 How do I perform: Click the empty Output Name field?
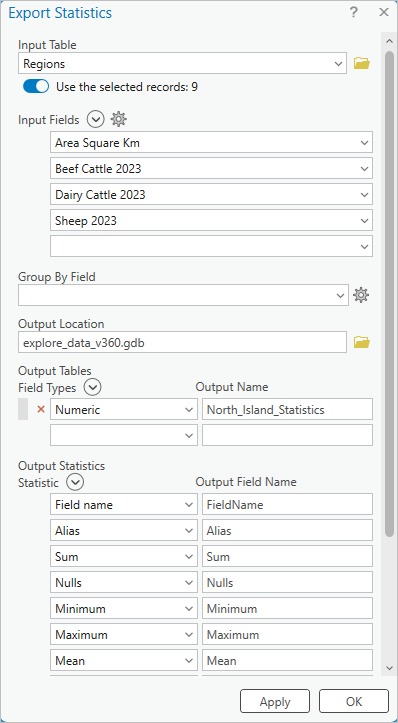pos(287,435)
